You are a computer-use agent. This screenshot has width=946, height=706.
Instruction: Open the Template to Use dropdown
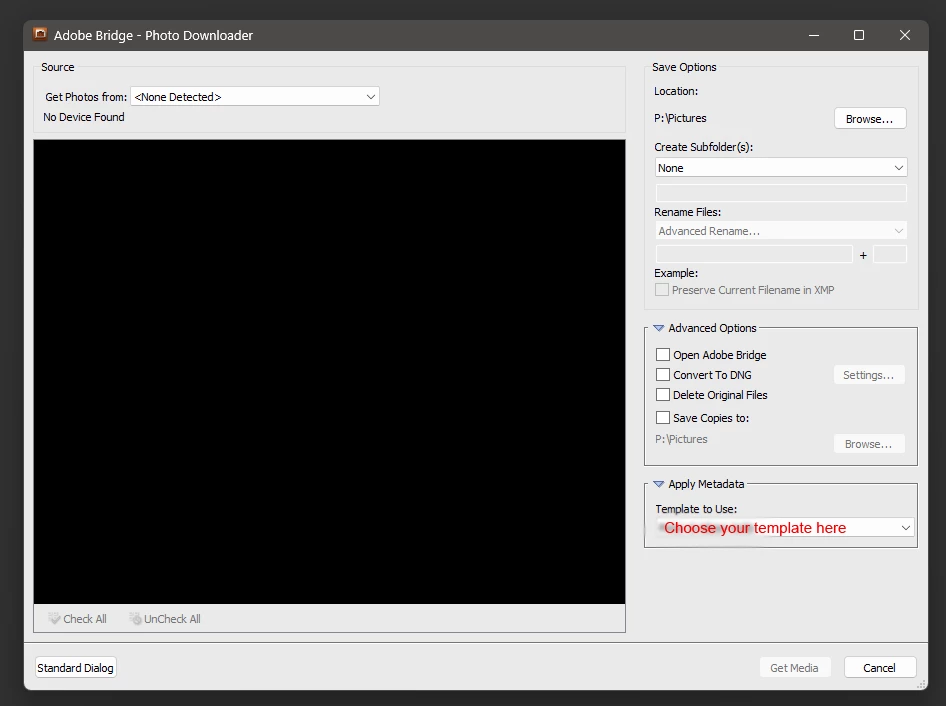(784, 527)
